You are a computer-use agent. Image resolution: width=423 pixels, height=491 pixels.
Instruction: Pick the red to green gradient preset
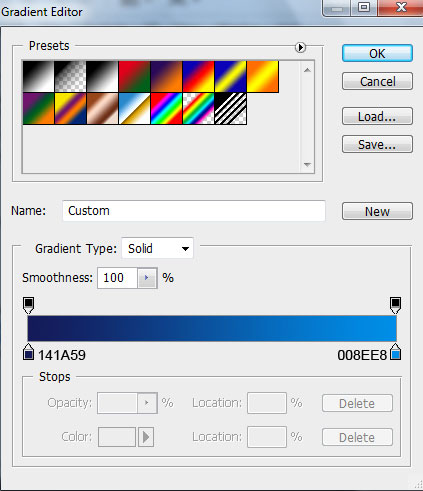click(x=134, y=76)
